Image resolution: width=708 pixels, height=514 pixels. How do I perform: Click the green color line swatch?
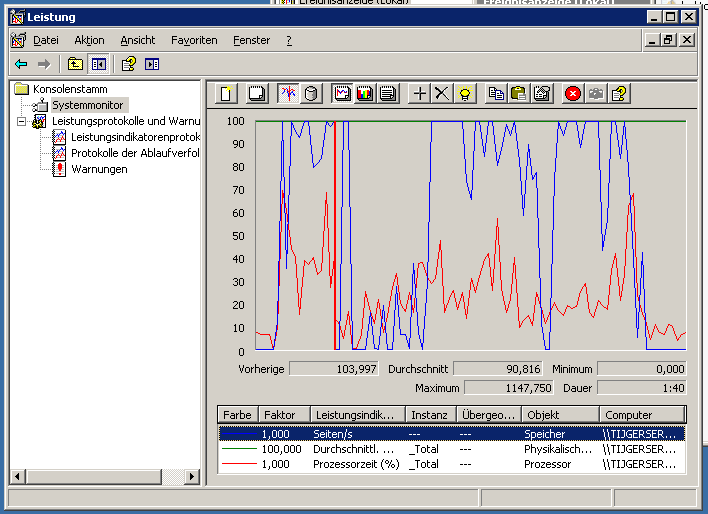point(239,449)
